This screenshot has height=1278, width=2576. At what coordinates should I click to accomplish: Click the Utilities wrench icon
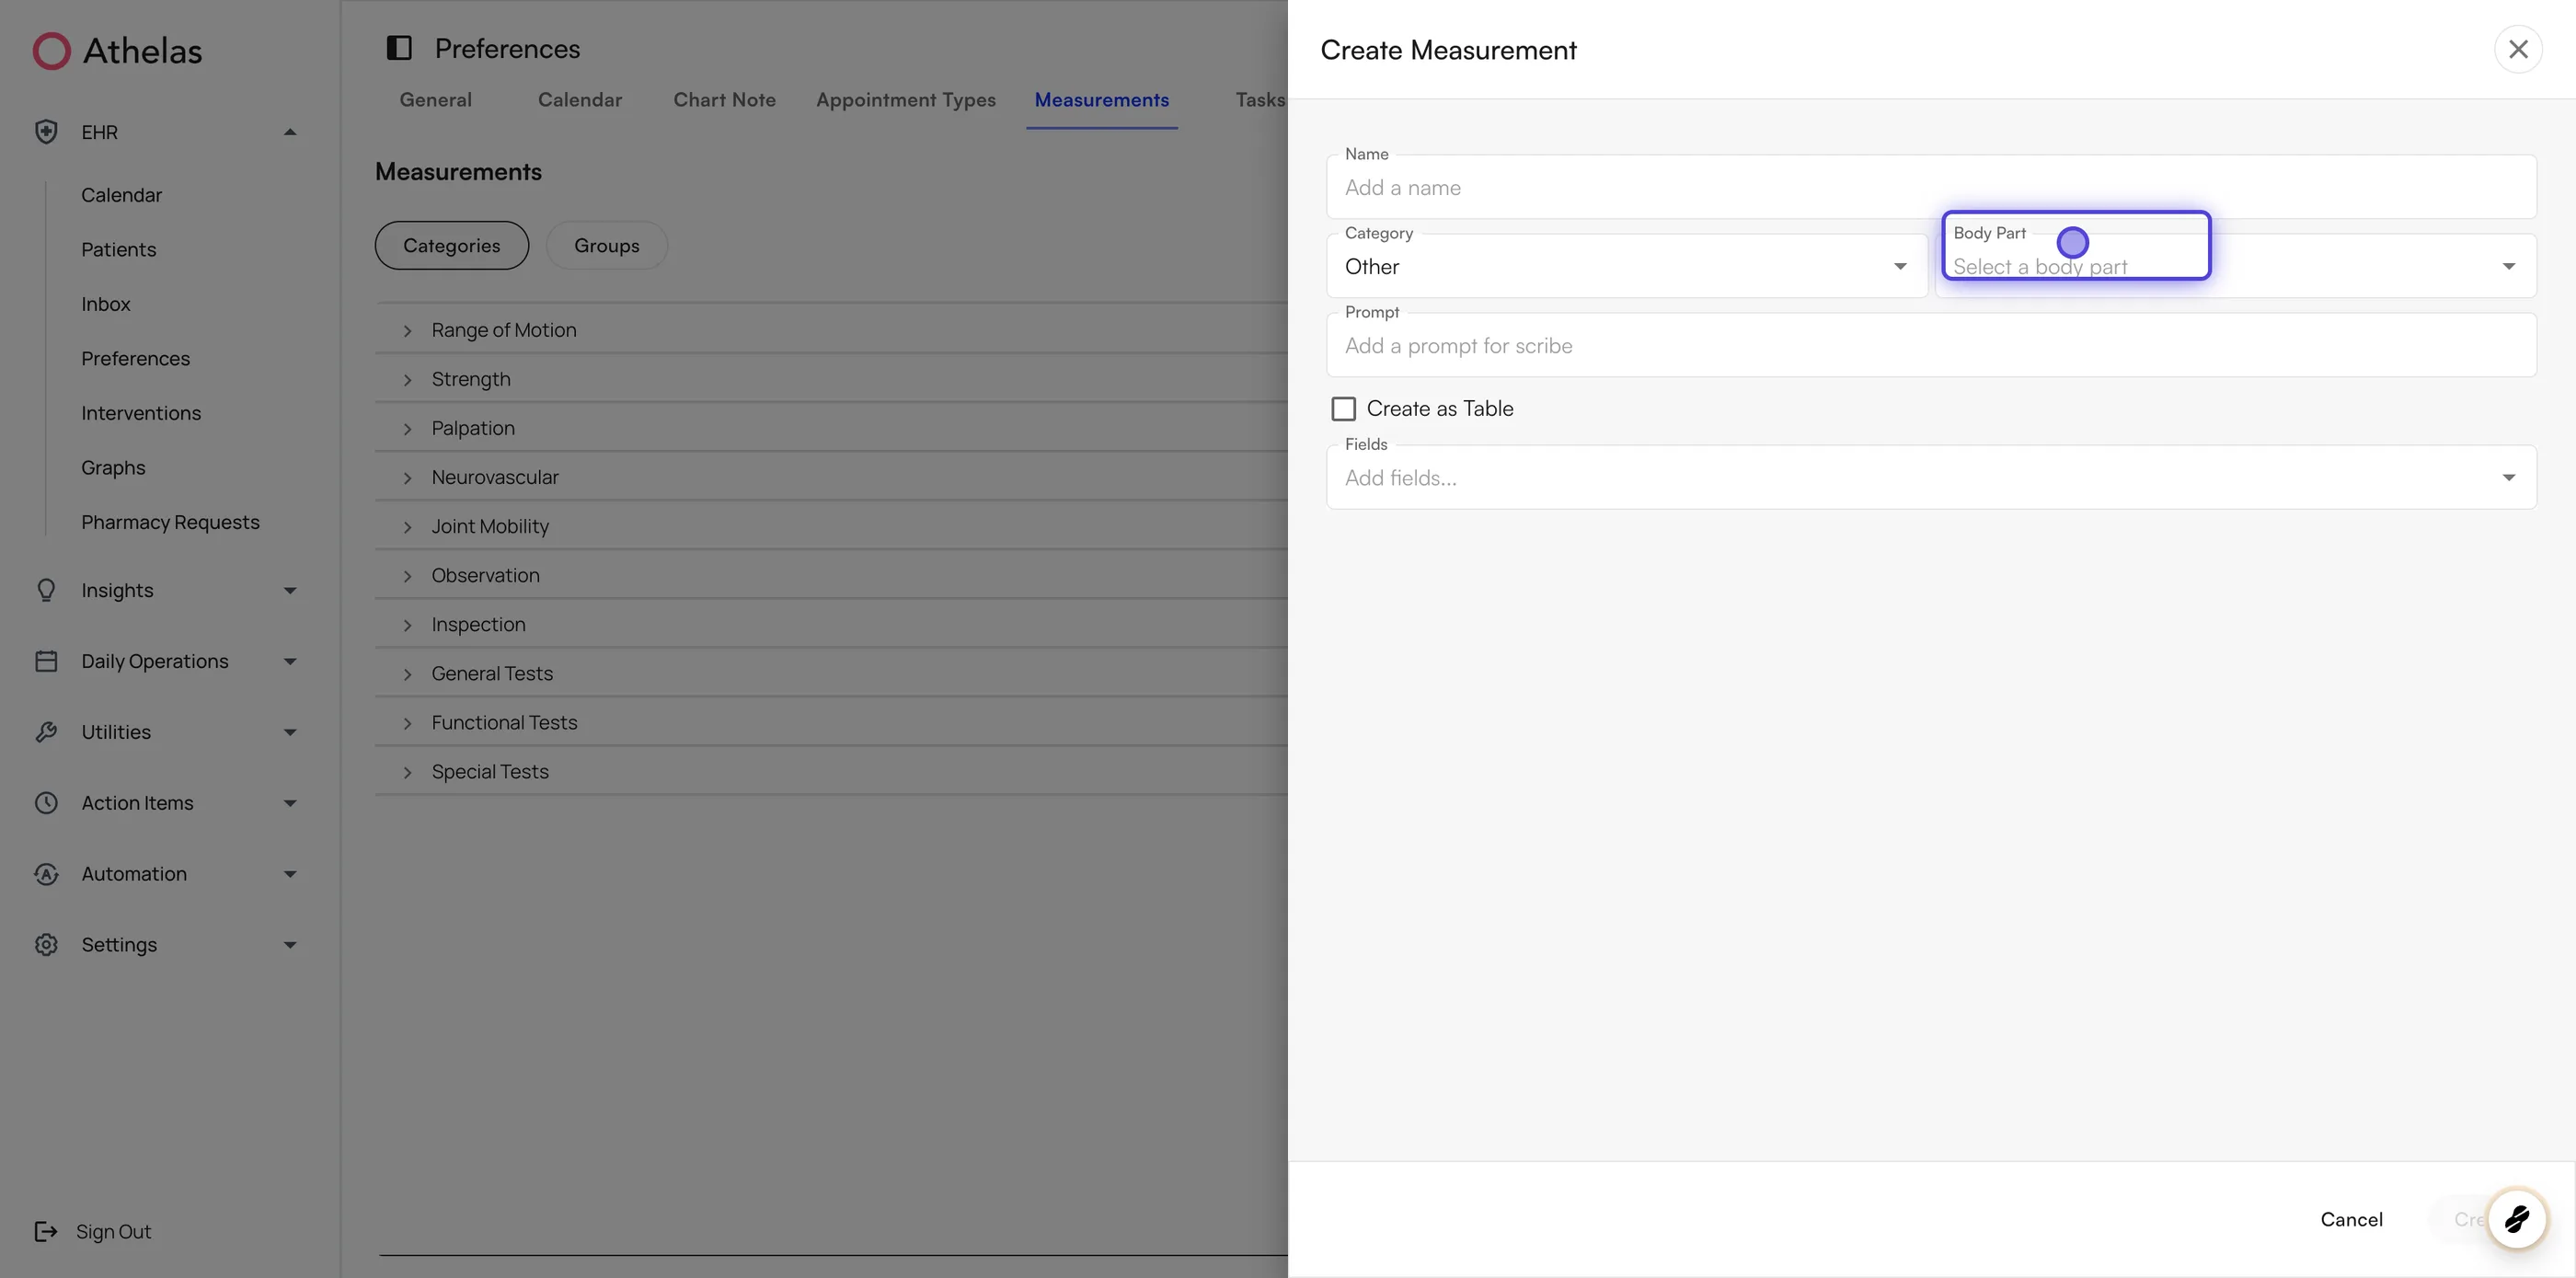point(46,732)
